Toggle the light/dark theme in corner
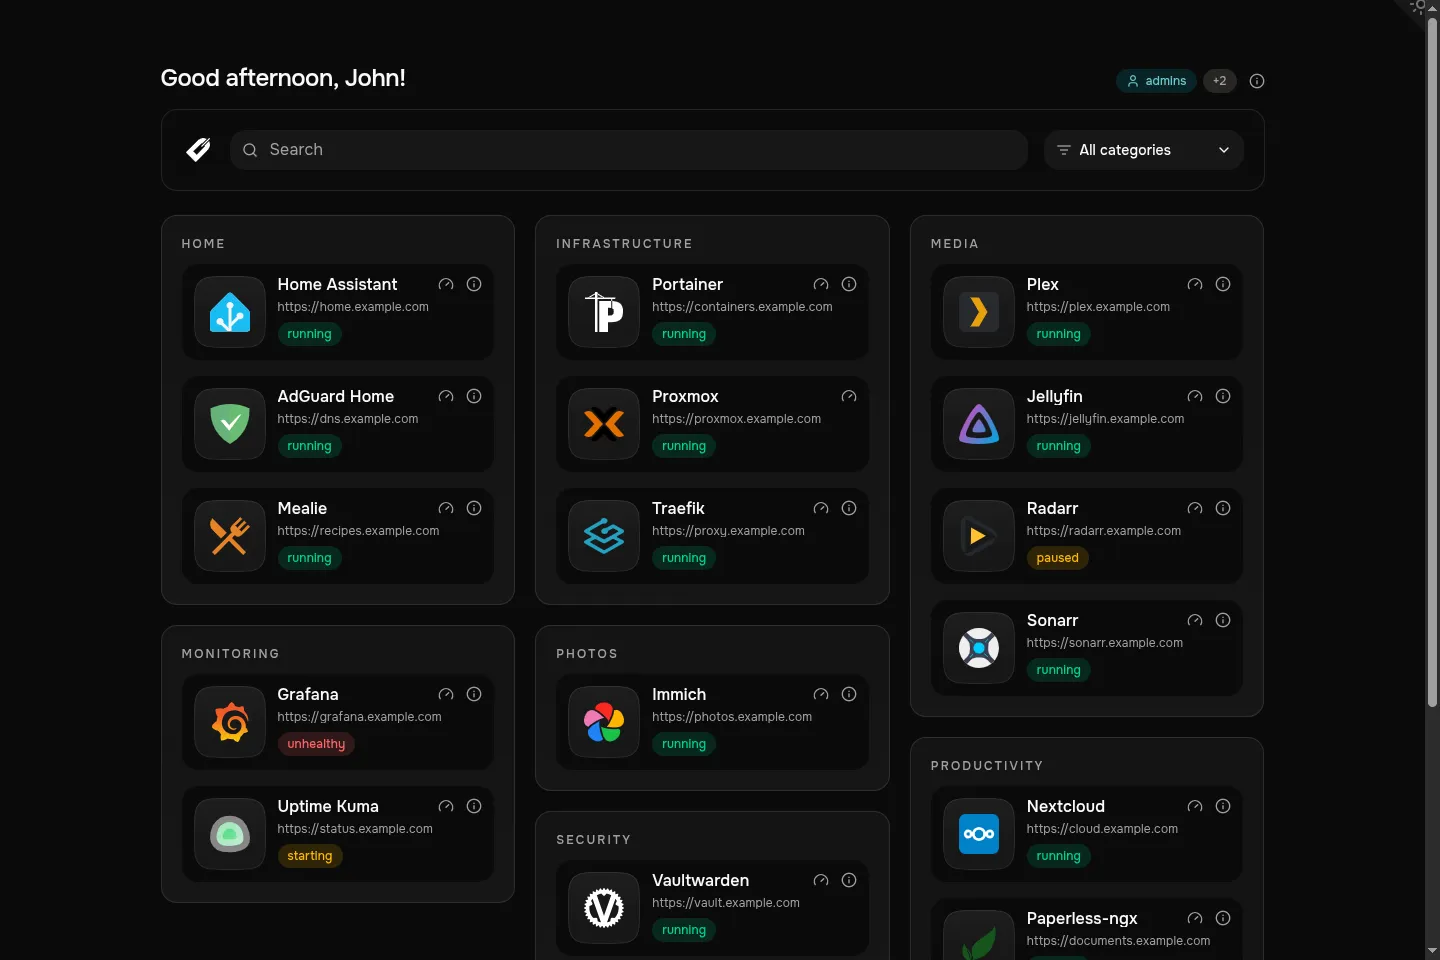Image resolution: width=1440 pixels, height=960 pixels. click(1418, 8)
